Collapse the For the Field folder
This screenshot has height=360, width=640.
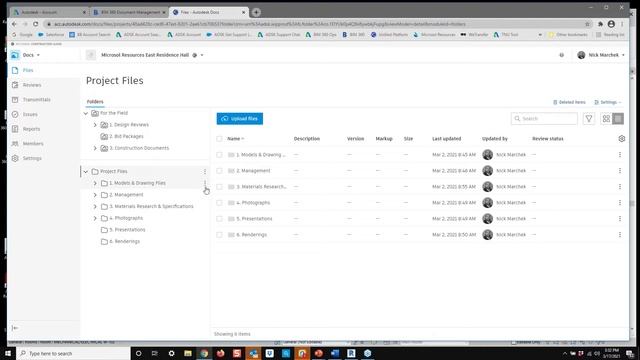click(x=86, y=113)
